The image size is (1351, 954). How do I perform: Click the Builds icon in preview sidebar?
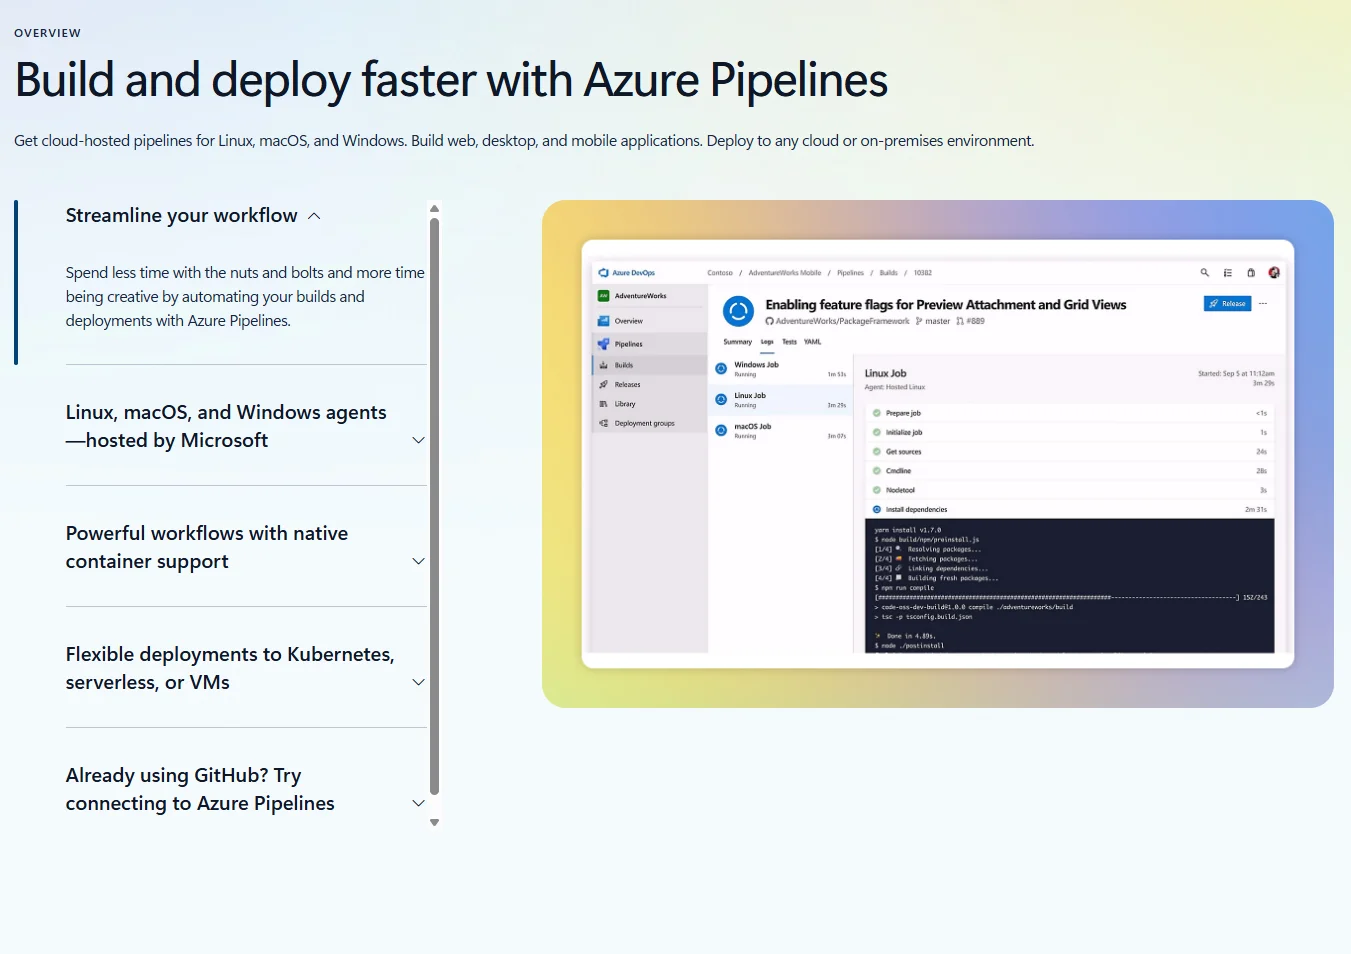tap(603, 365)
